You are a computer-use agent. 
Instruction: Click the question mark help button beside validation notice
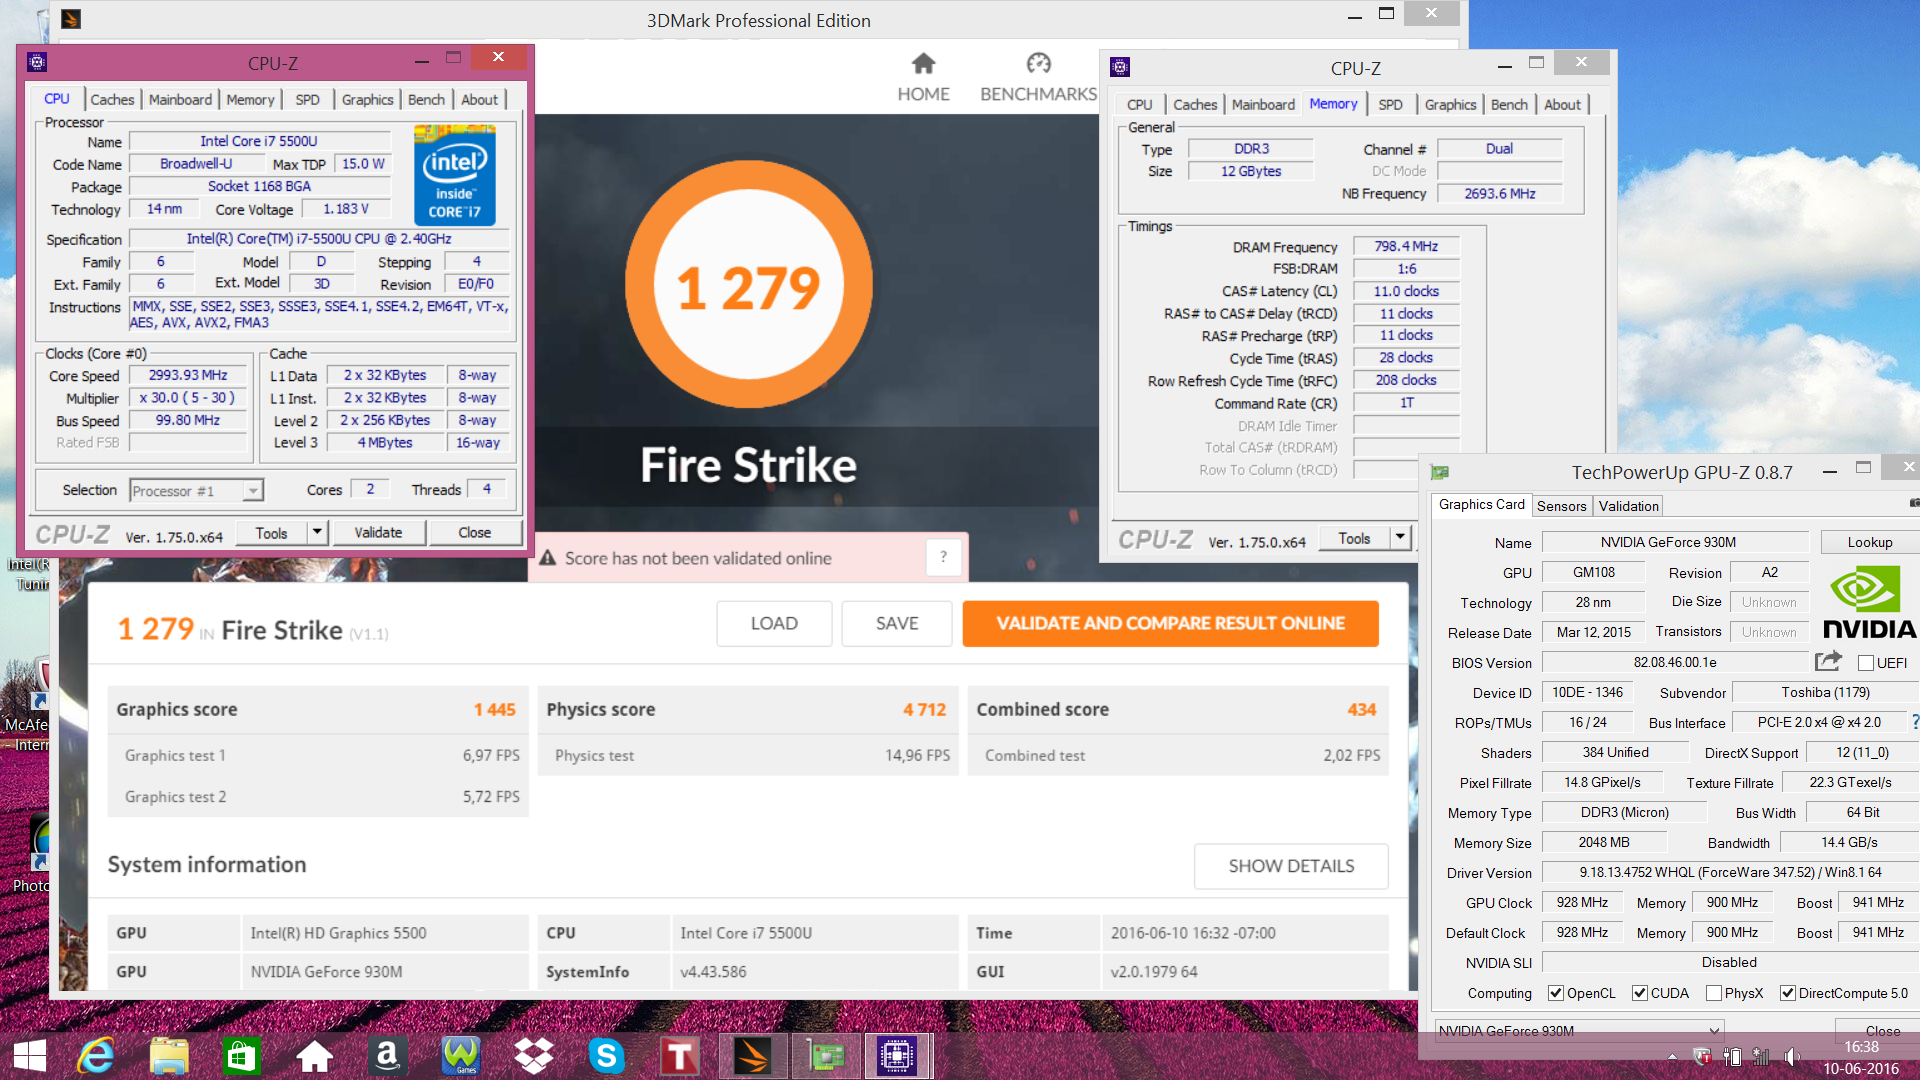(943, 557)
